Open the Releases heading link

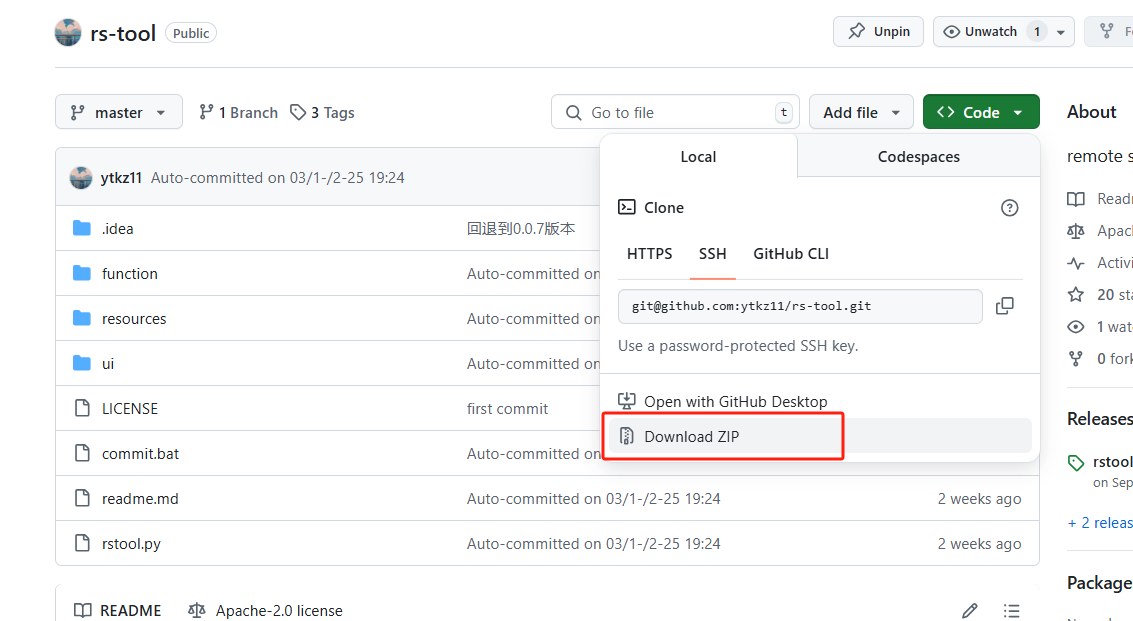click(1100, 419)
